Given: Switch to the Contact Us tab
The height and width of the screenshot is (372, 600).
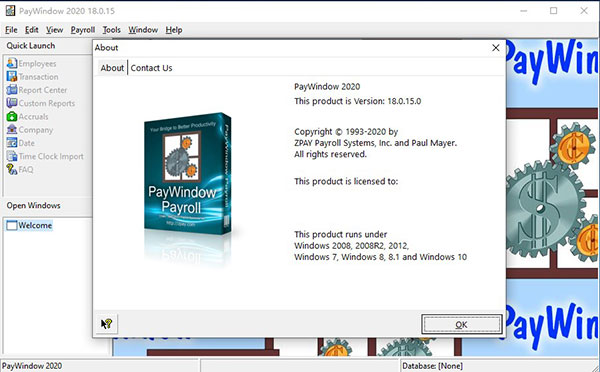Looking at the screenshot, I should click(151, 68).
